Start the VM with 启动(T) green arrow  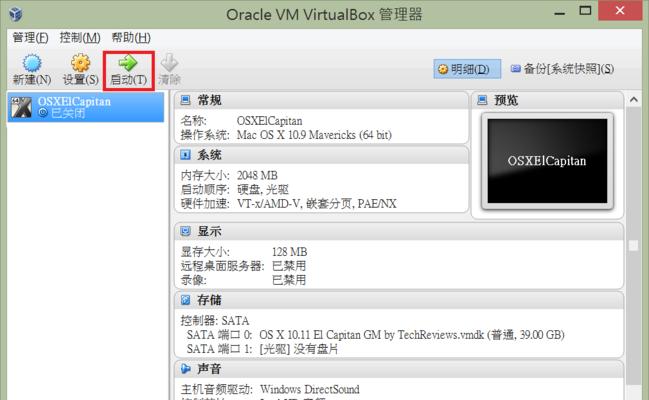tap(128, 63)
